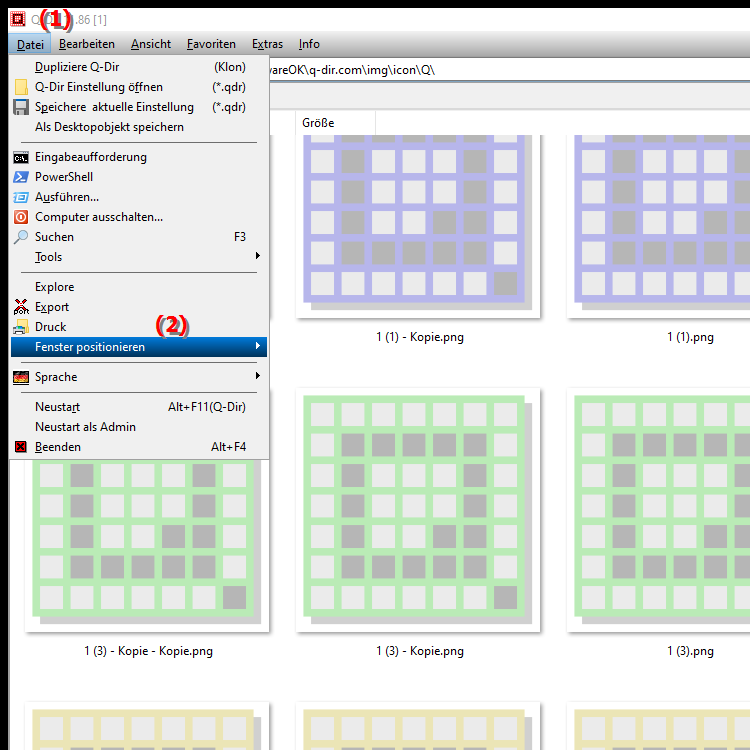The height and width of the screenshot is (750, 750).
Task: Click the Q-Dir application icon in title bar
Action: tap(18, 19)
